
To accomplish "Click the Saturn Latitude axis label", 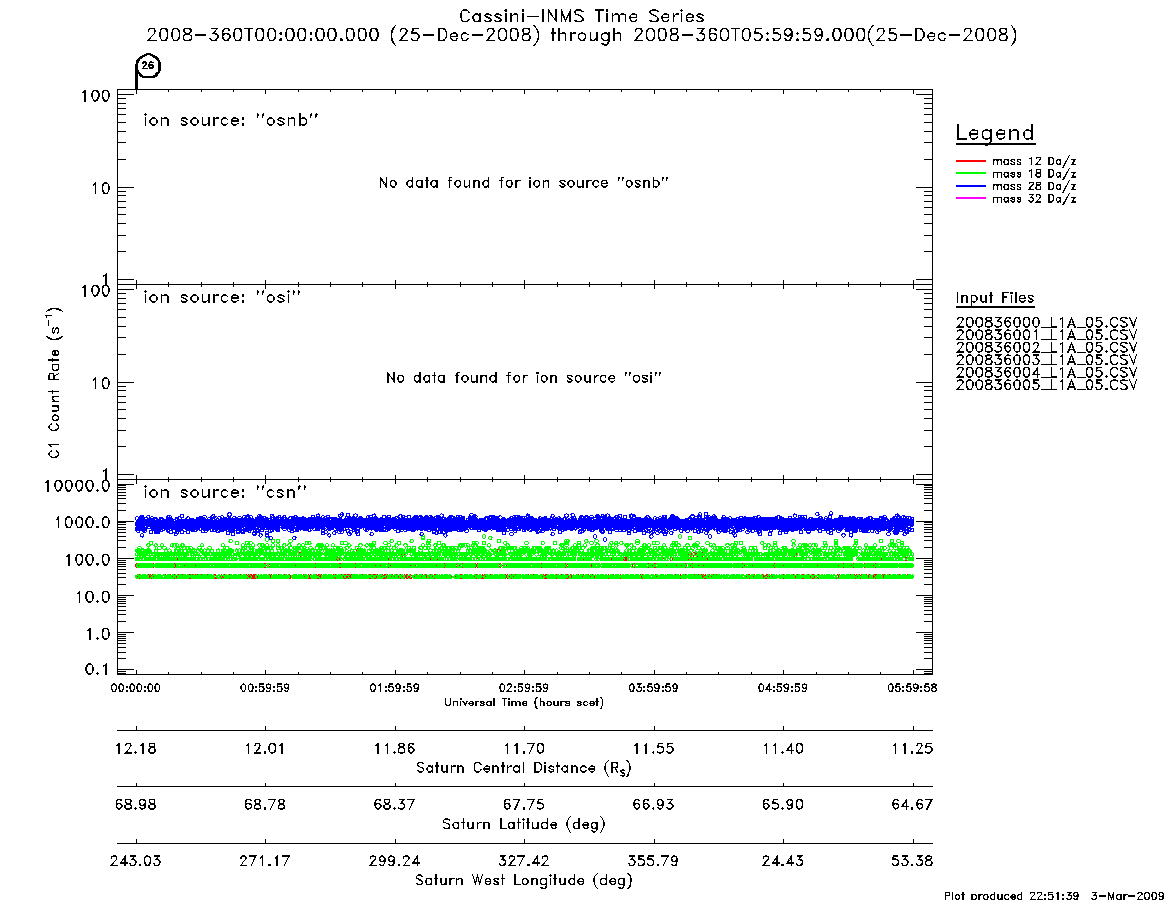I will pos(524,824).
